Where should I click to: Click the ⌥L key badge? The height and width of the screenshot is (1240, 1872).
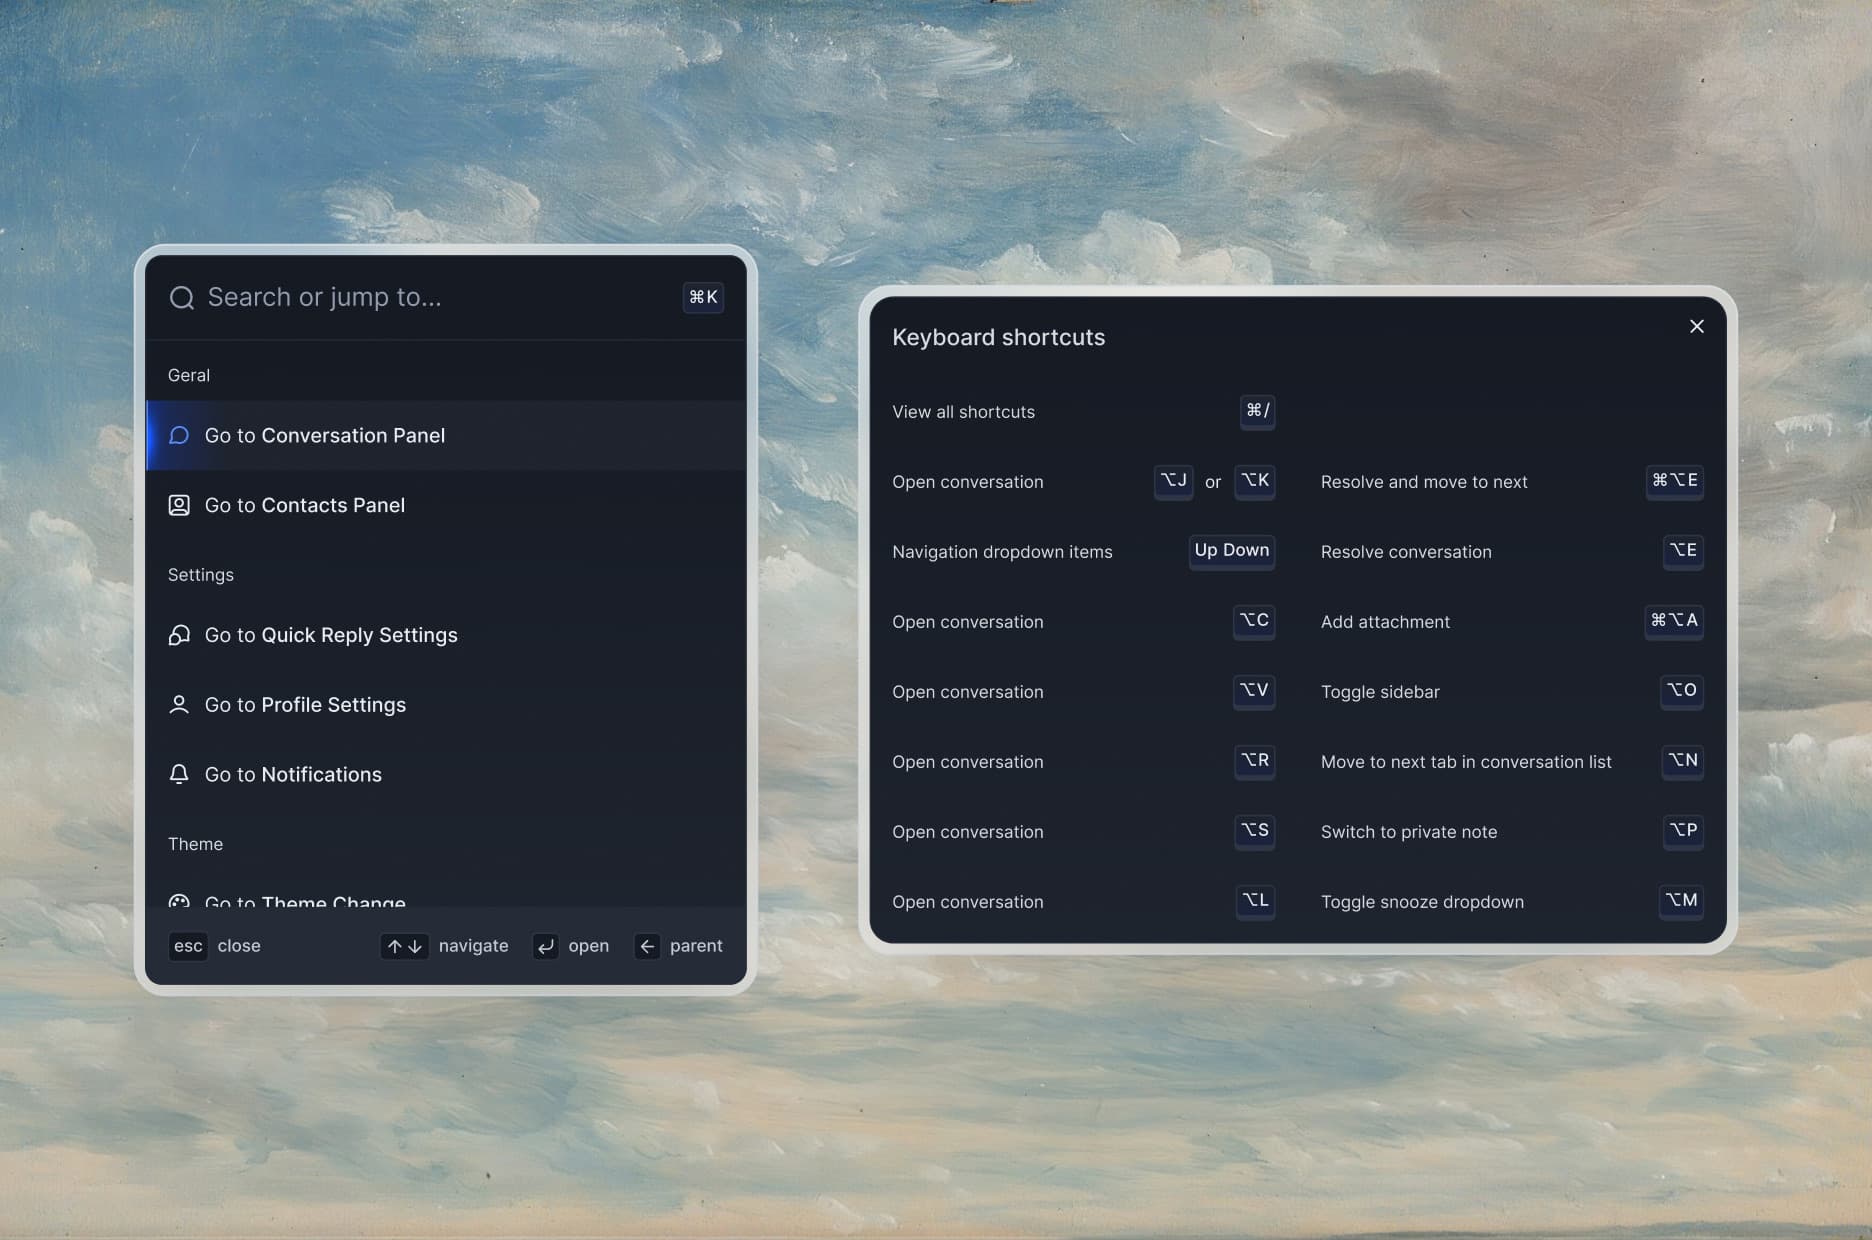pyautogui.click(x=1255, y=901)
